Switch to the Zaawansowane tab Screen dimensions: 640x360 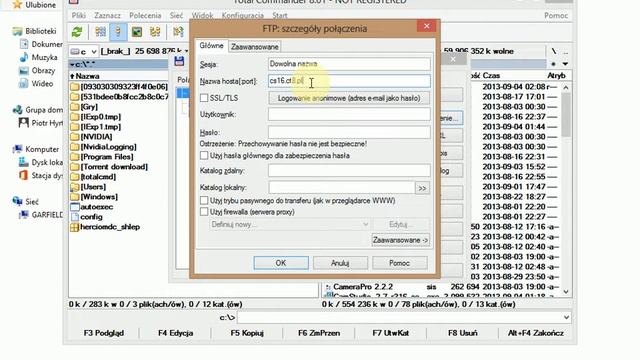255,47
